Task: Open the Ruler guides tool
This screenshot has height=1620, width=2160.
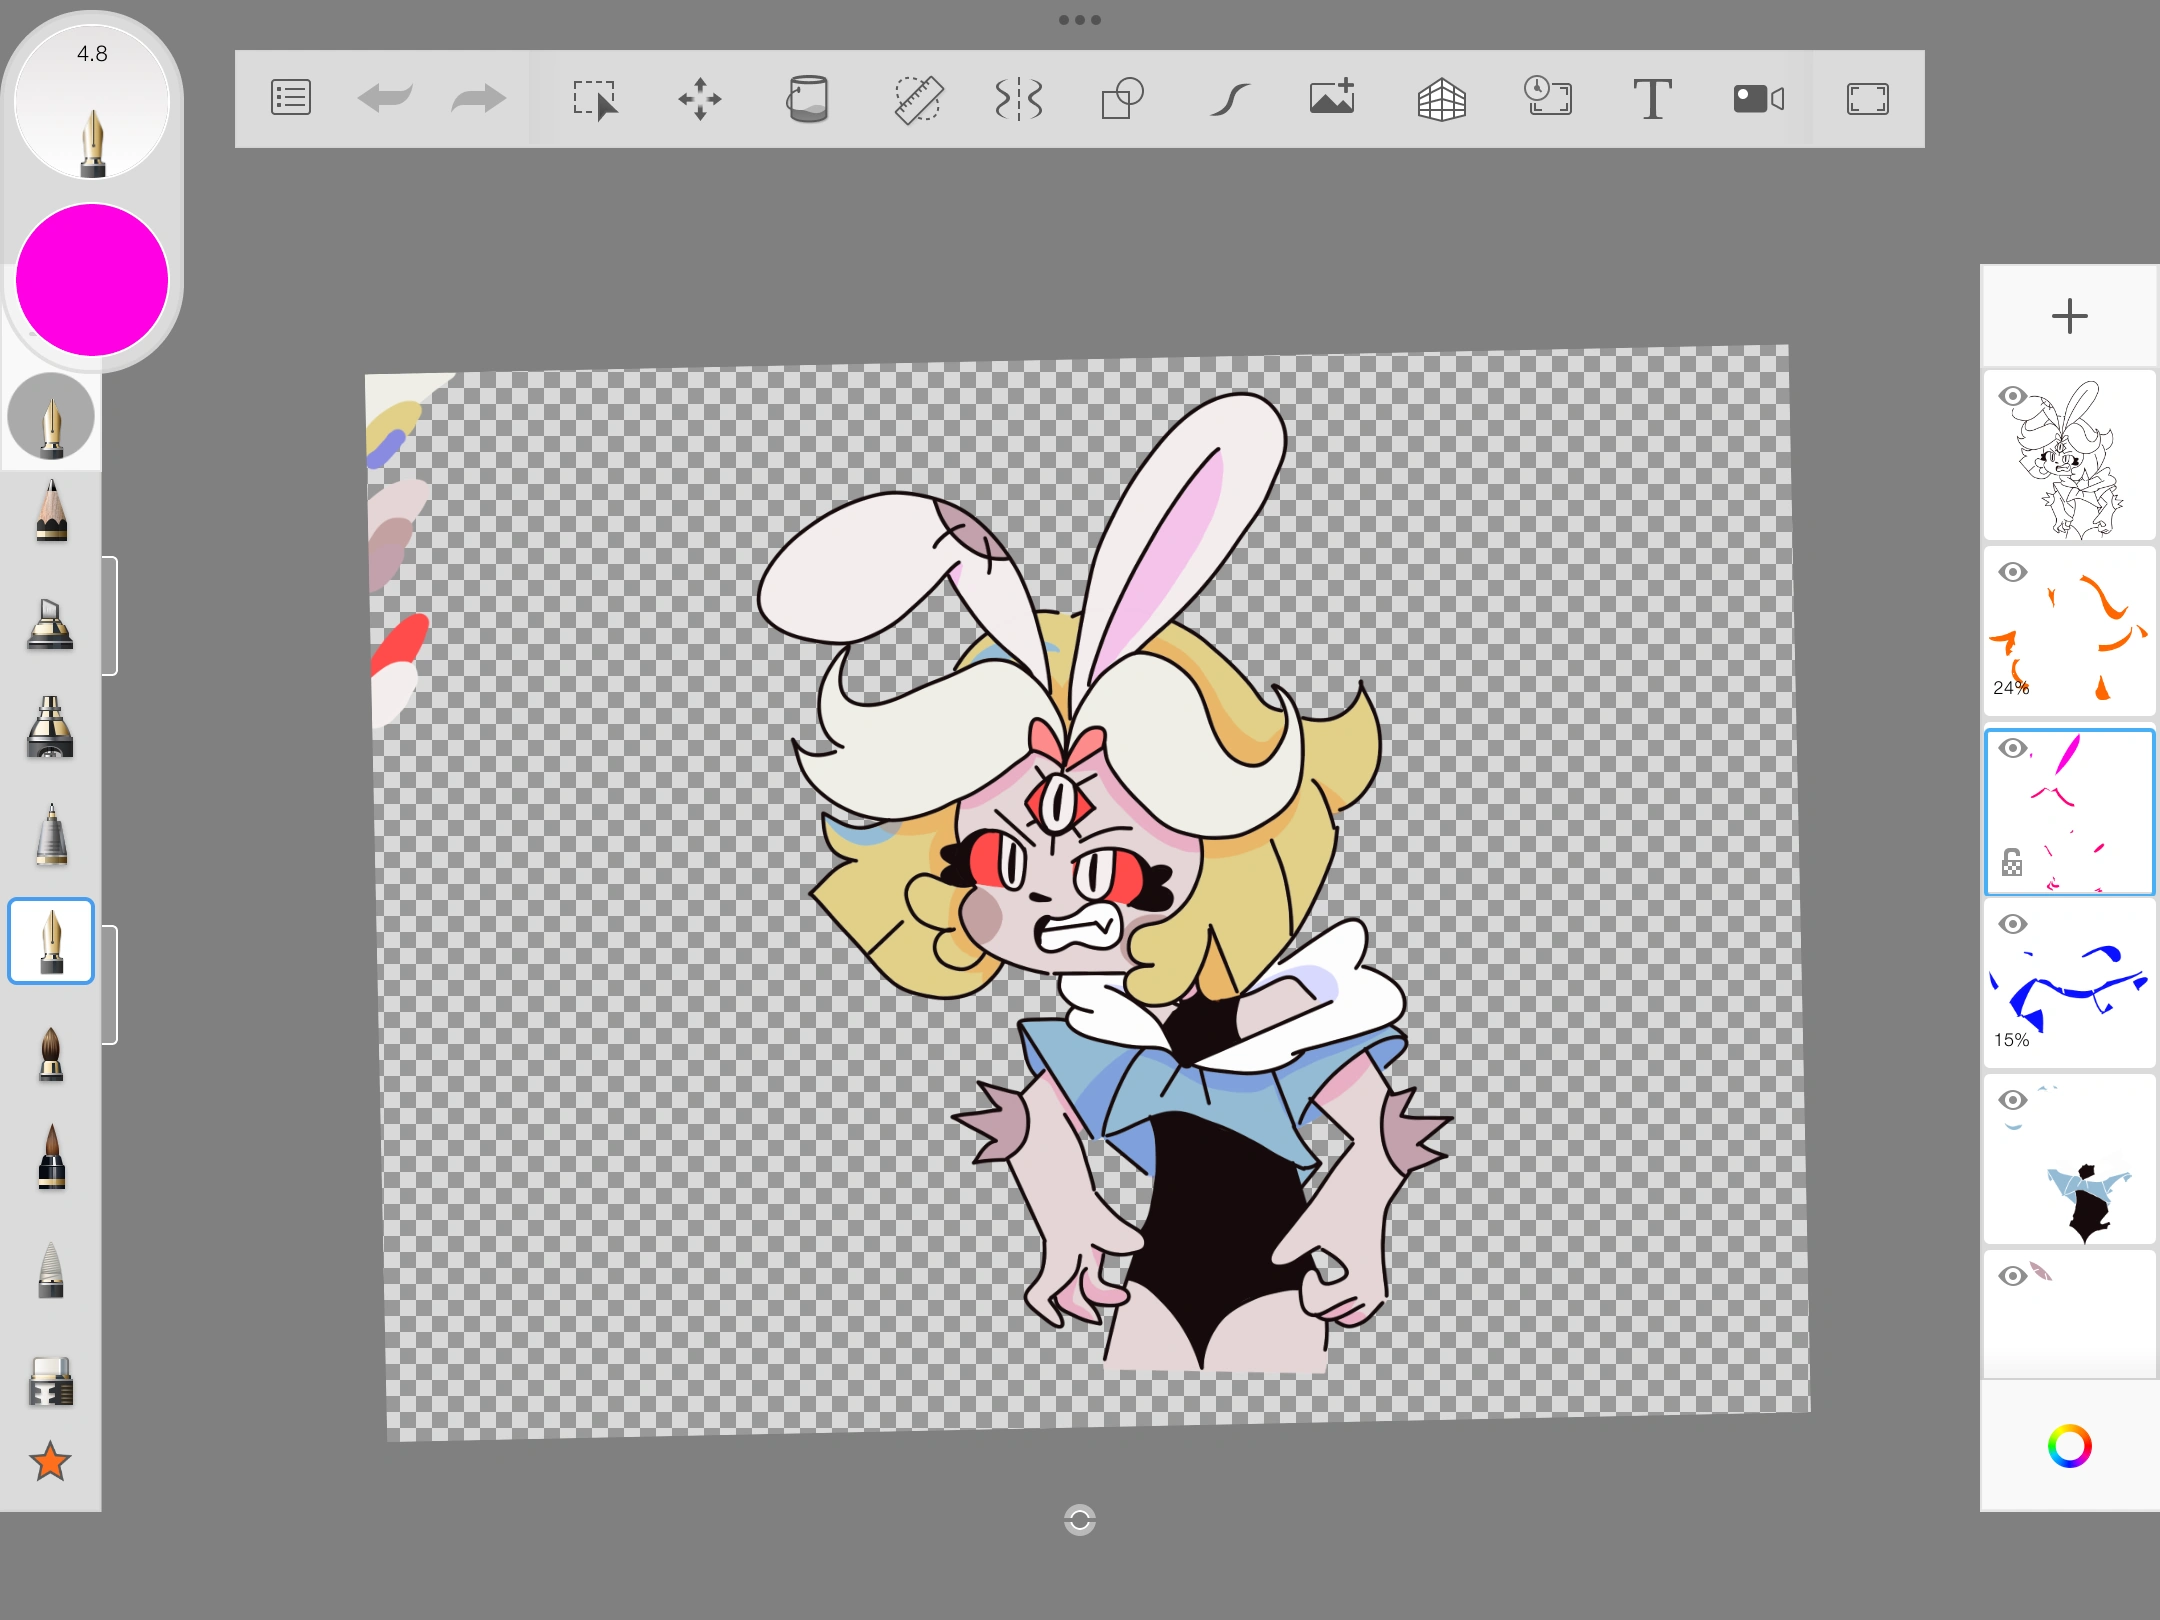Action: point(918,99)
